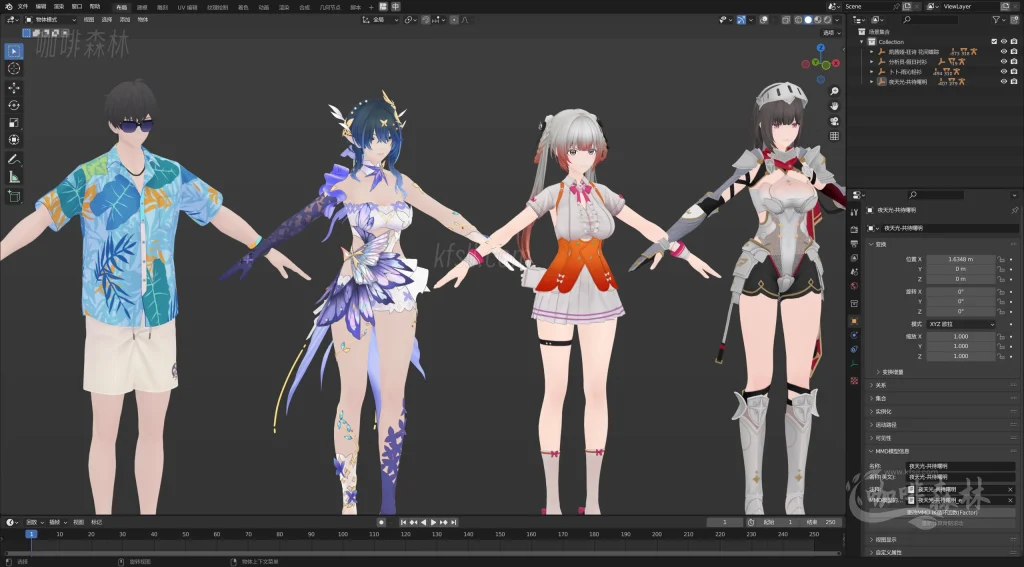Select the Measure ruler tool
The width and height of the screenshot is (1024, 567).
(14, 177)
